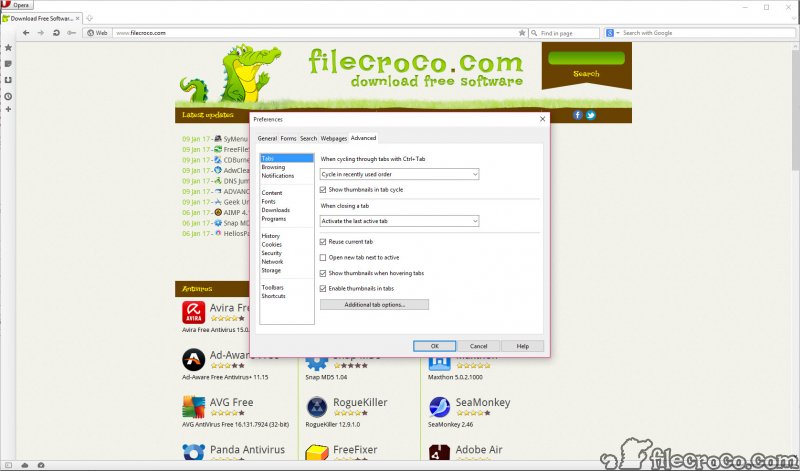Open Activate the last active tab dropdown
Viewport: 800px width, 471px height.
pos(399,221)
